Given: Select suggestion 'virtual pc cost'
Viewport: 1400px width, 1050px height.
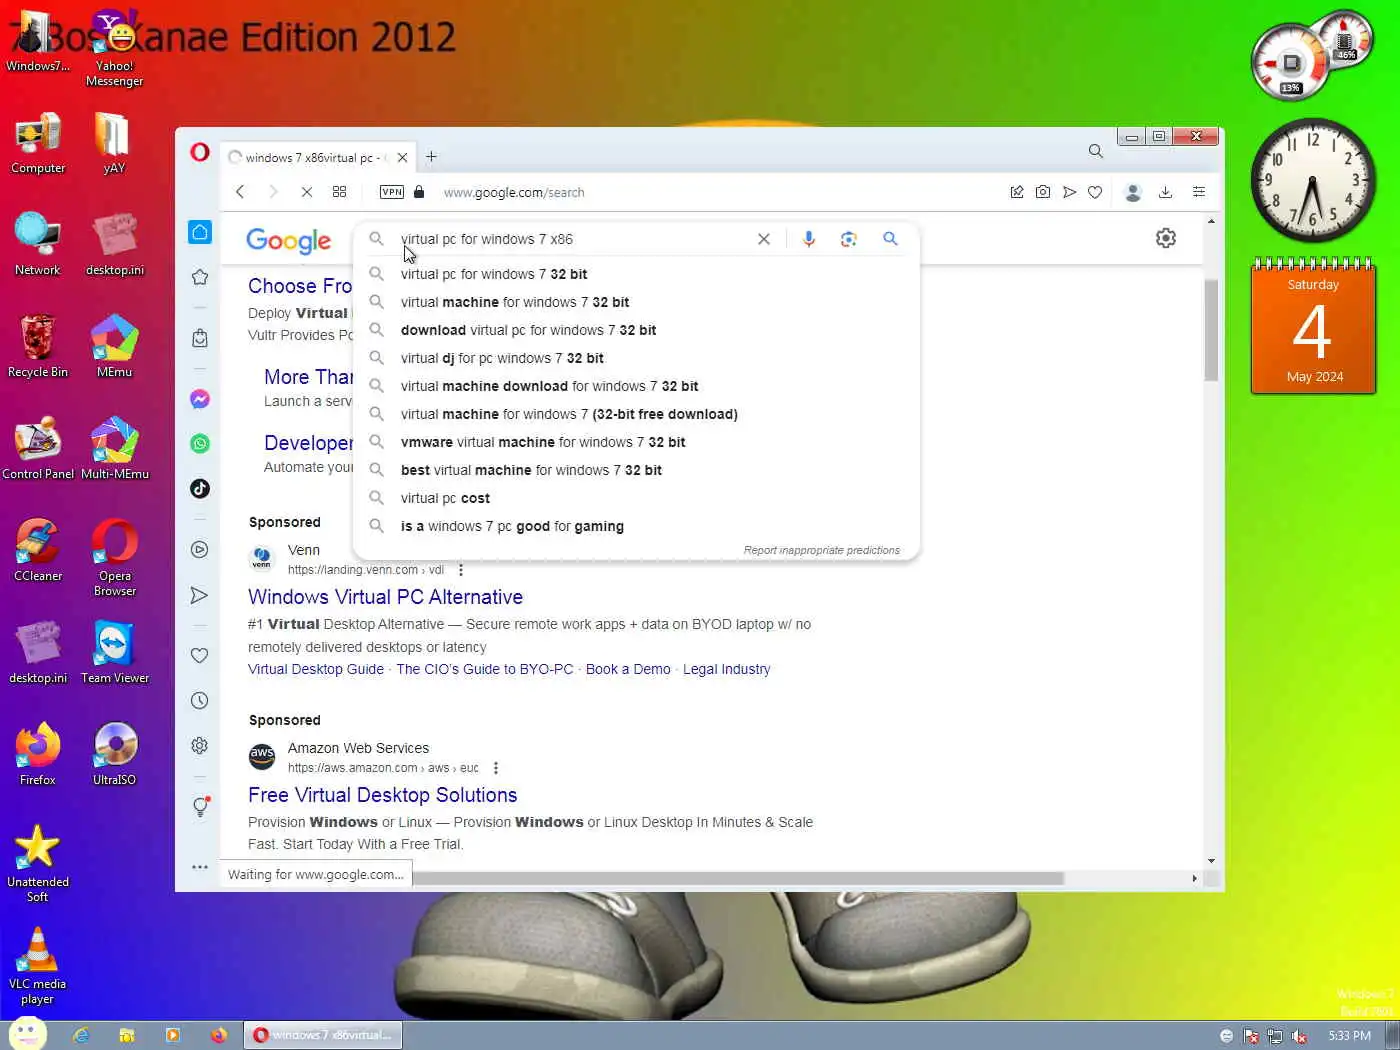Looking at the screenshot, I should pos(636,498).
